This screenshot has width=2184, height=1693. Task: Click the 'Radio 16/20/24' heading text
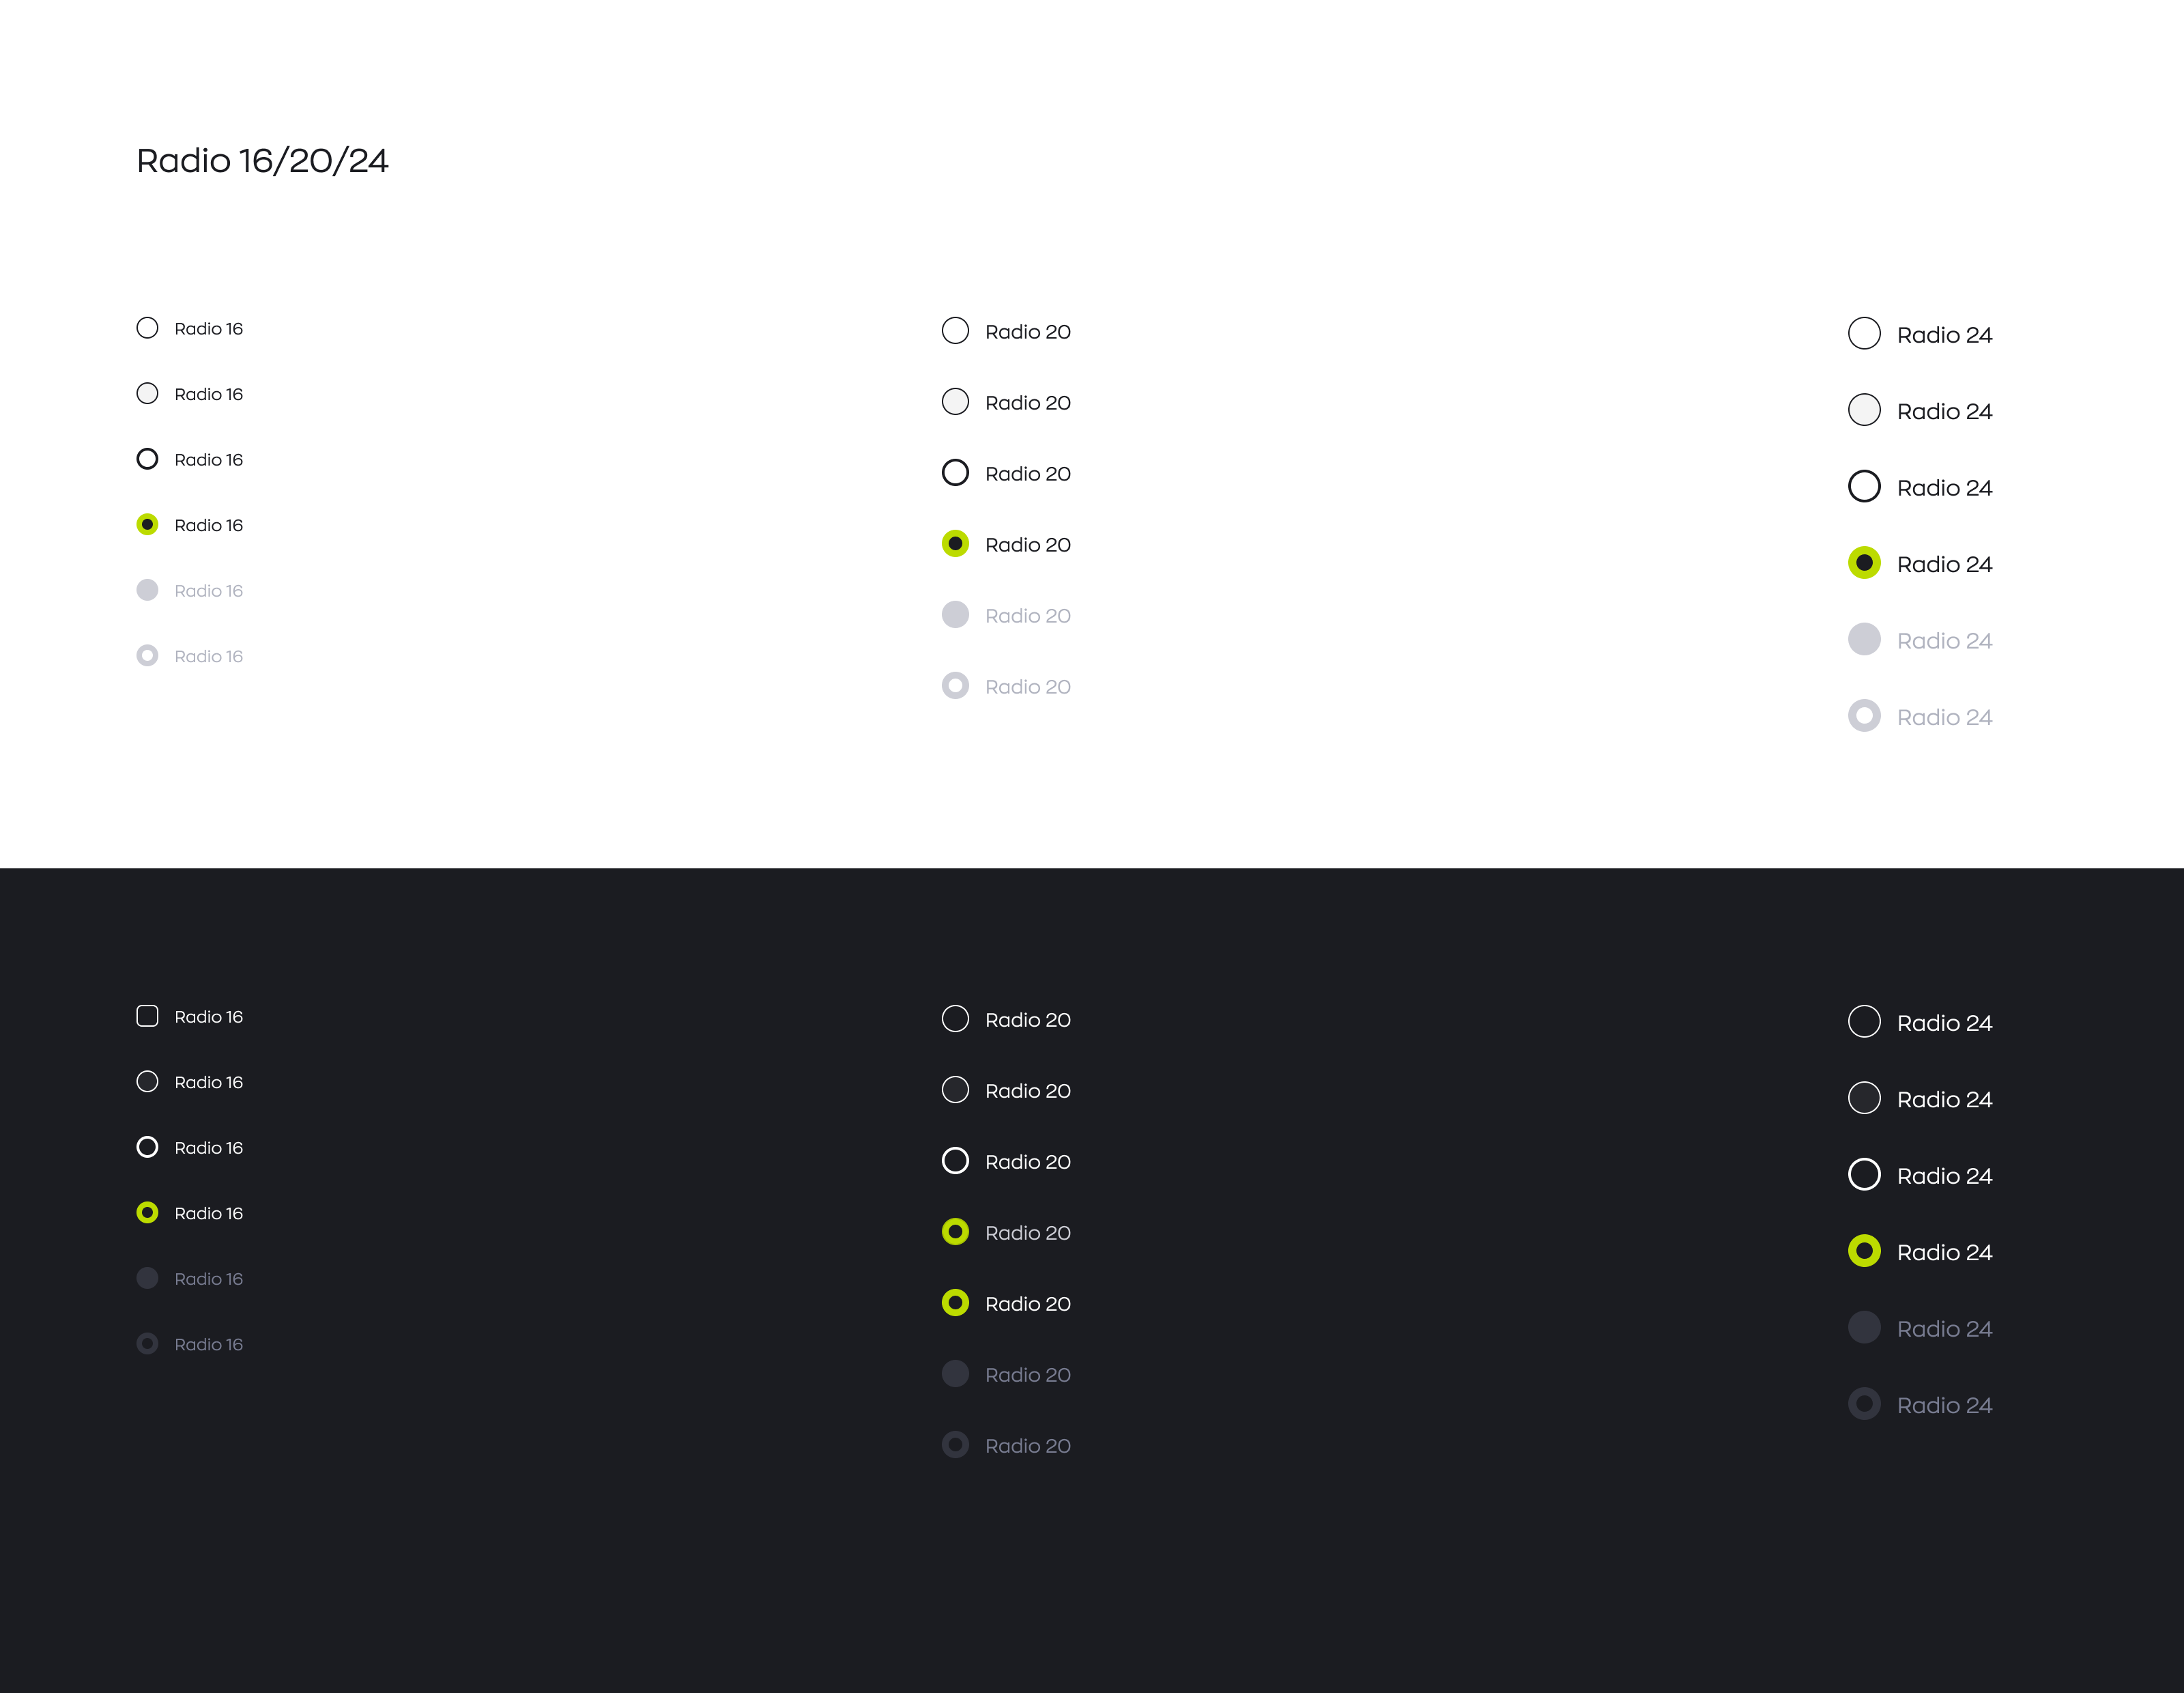click(262, 161)
